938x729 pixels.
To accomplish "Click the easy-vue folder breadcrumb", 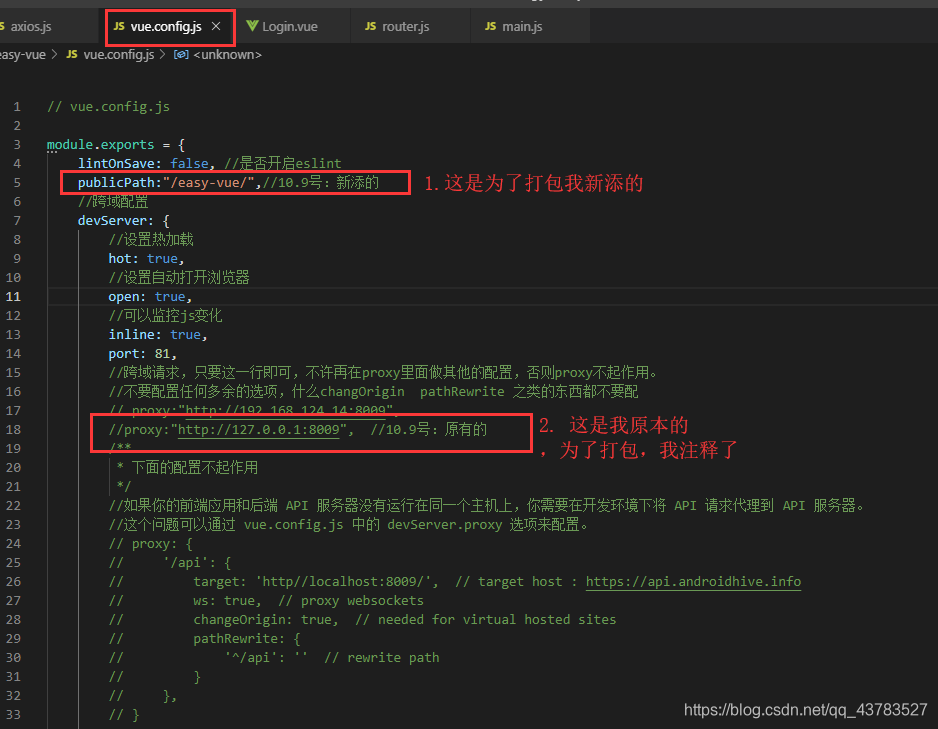I will click(23, 54).
